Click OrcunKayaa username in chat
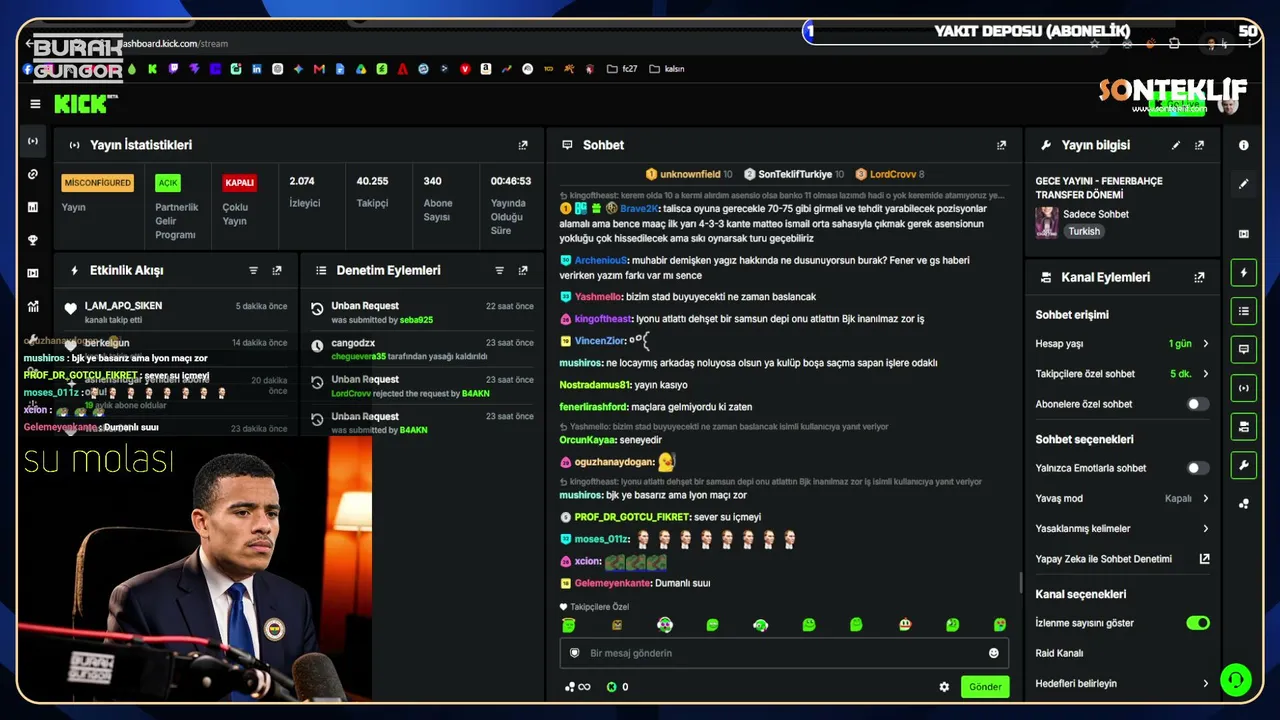 (589, 440)
